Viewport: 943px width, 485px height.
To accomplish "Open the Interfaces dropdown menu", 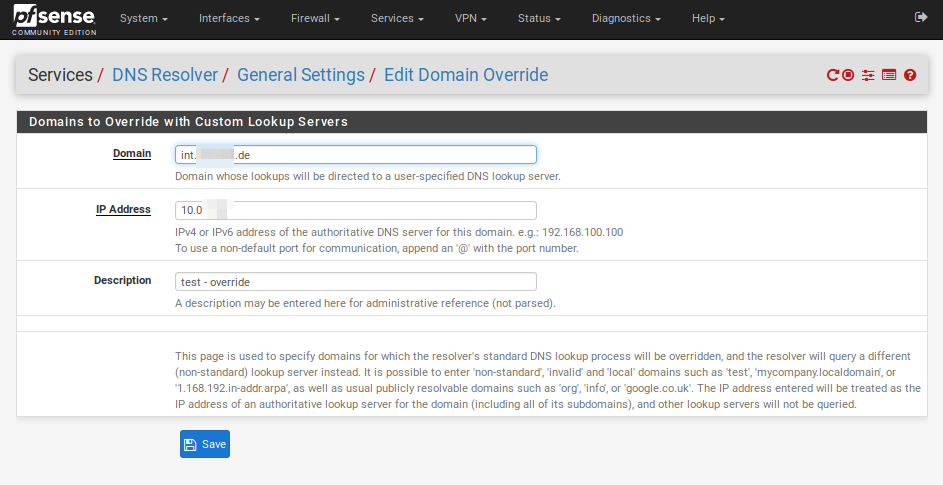I will (229, 19).
